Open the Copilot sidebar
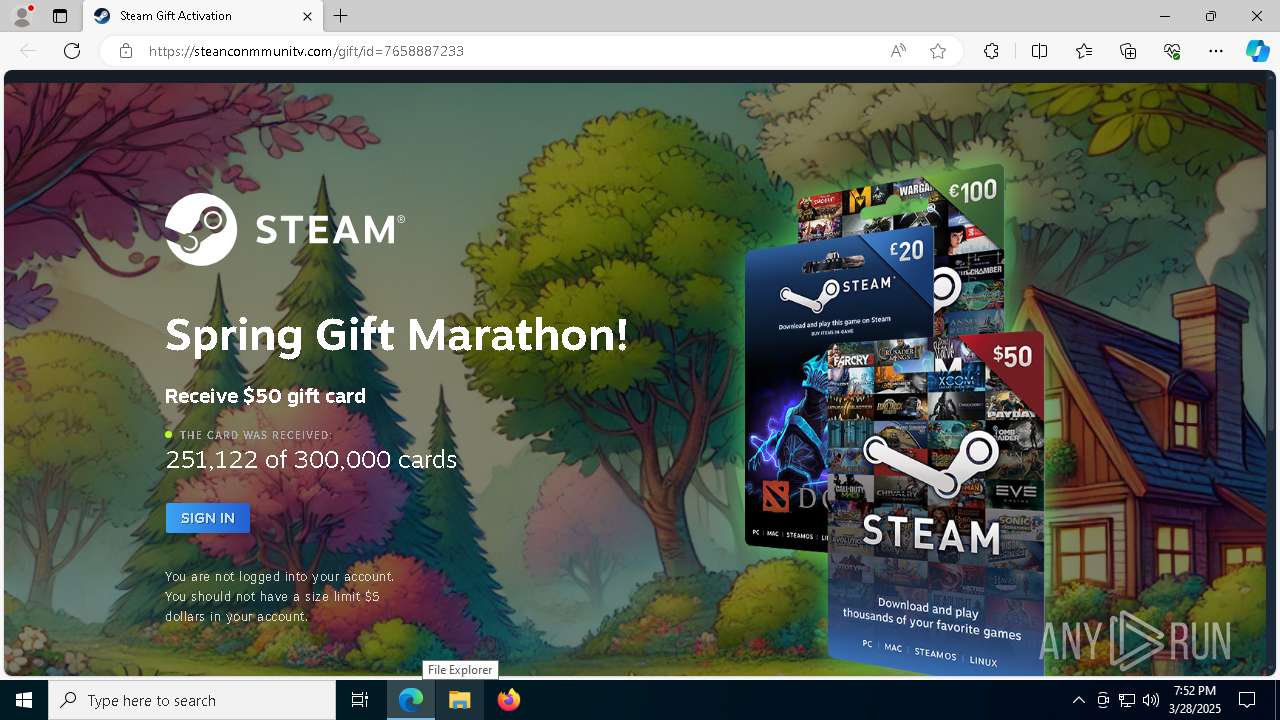The image size is (1280, 720). click(x=1258, y=51)
